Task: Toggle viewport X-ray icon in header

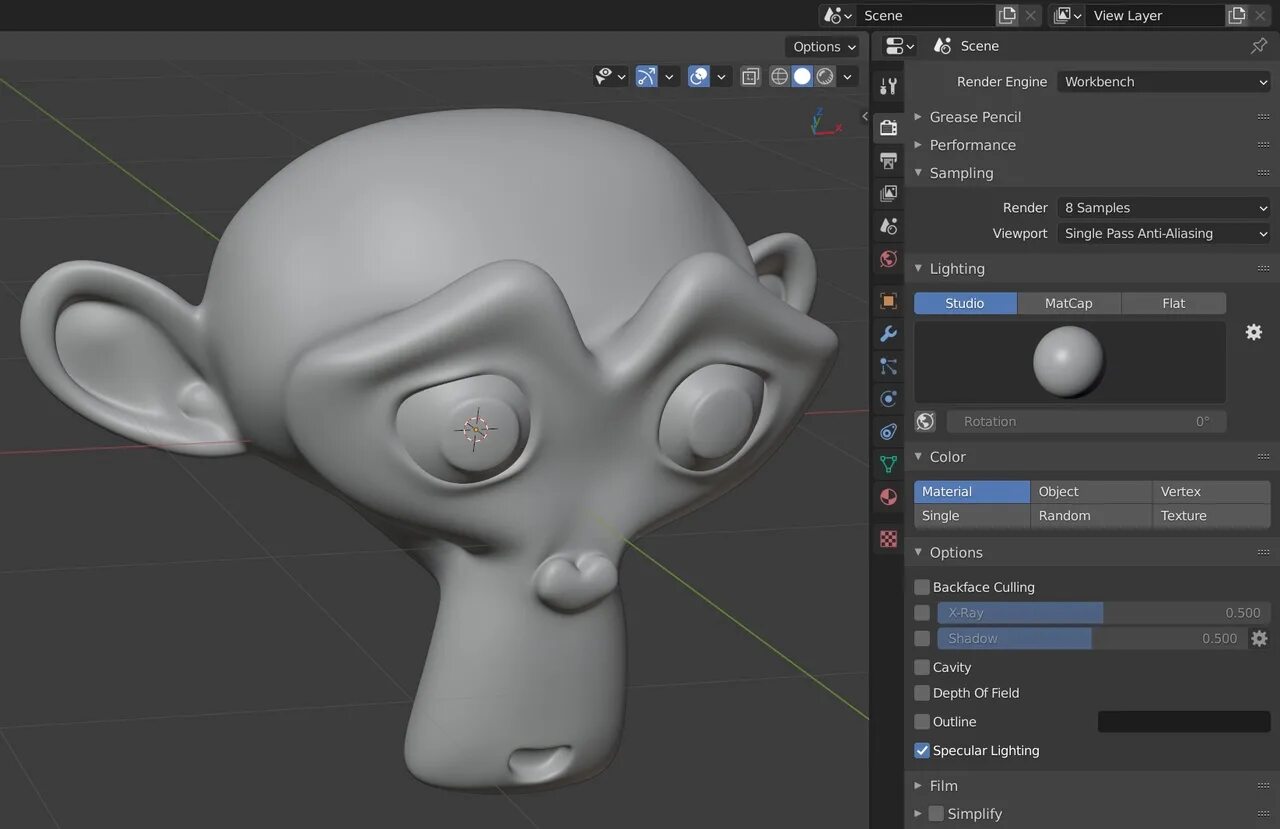Action: pyautogui.click(x=750, y=76)
